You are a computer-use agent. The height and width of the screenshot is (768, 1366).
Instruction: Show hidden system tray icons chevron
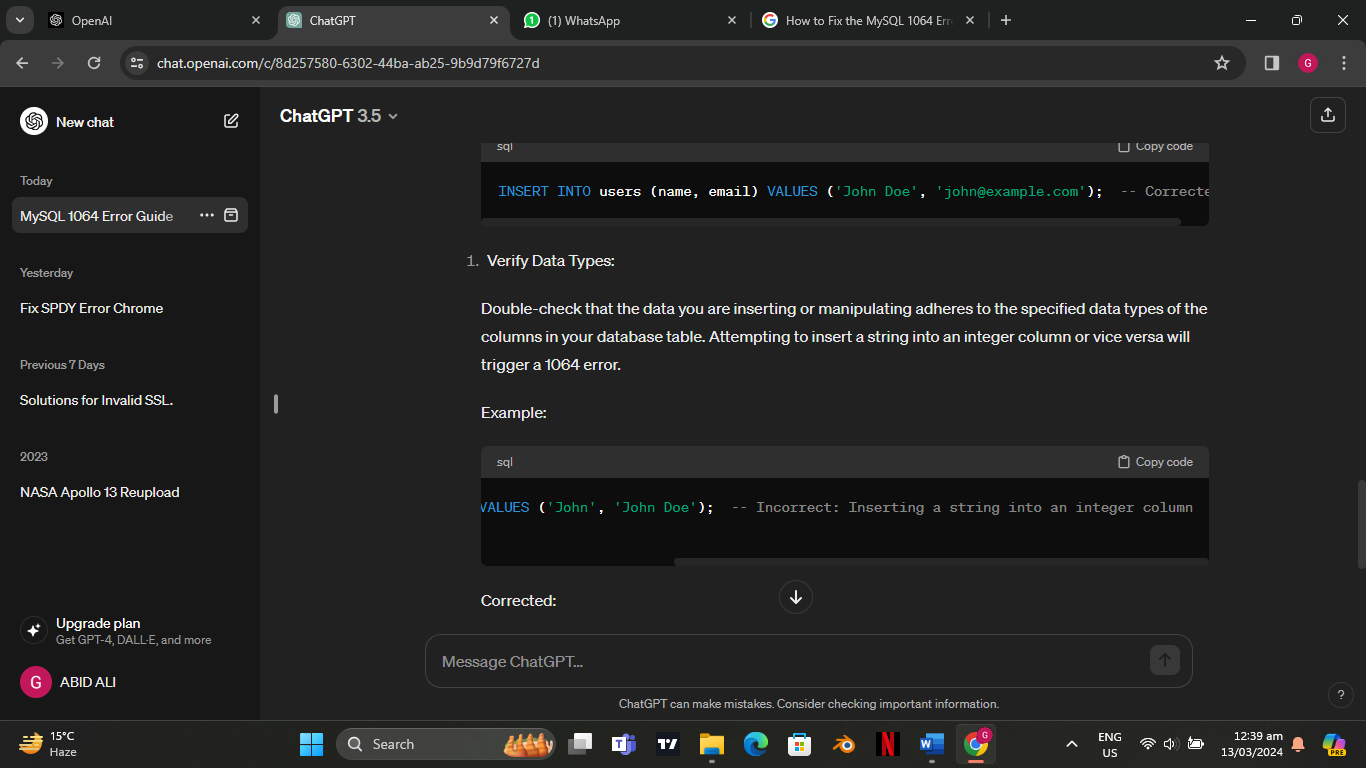[x=1072, y=744]
